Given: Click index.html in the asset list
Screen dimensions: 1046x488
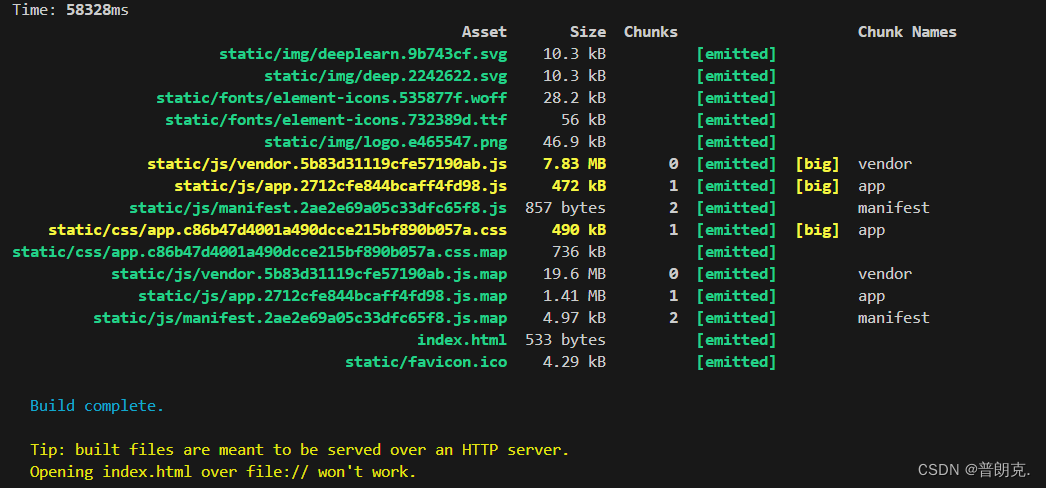Looking at the screenshot, I should [462, 340].
